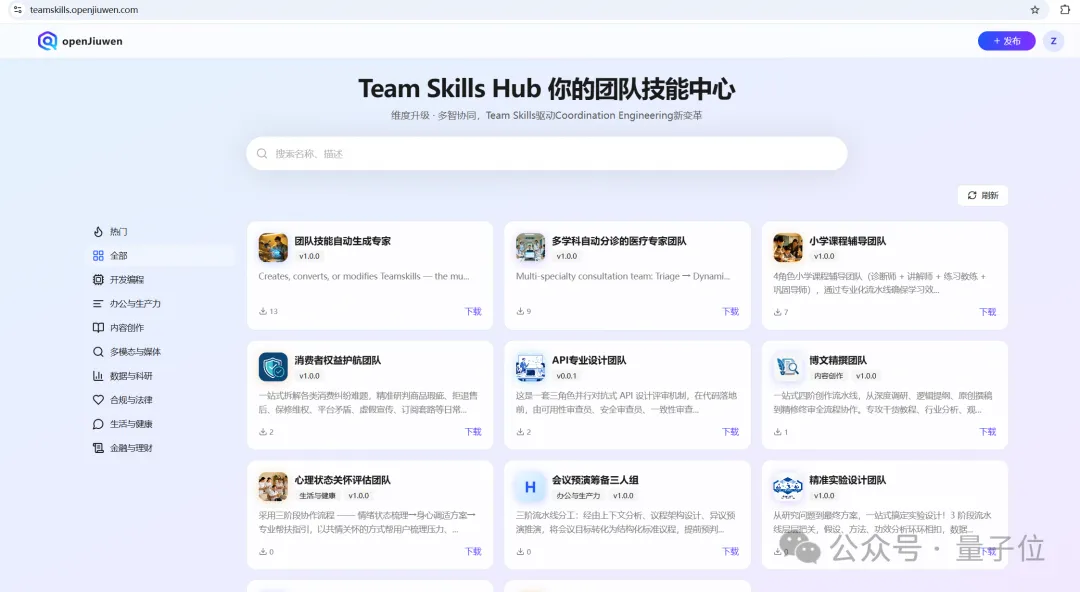Image resolution: width=1080 pixels, height=592 pixels.
Task: Switch to the 全部 category in sidebar
Action: point(113,255)
